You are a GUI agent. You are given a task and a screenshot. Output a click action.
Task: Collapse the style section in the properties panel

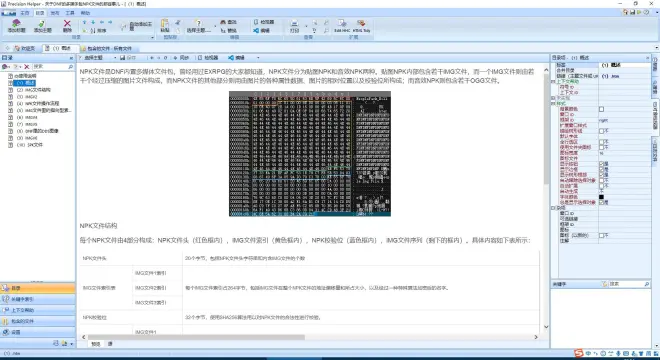point(553,103)
